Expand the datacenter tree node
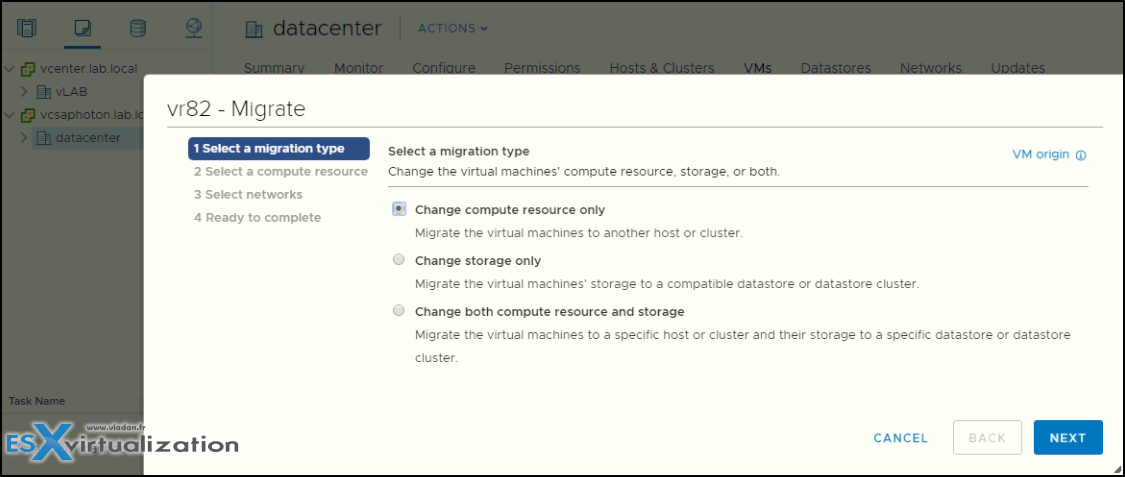This screenshot has width=1125, height=477. pos(24,138)
